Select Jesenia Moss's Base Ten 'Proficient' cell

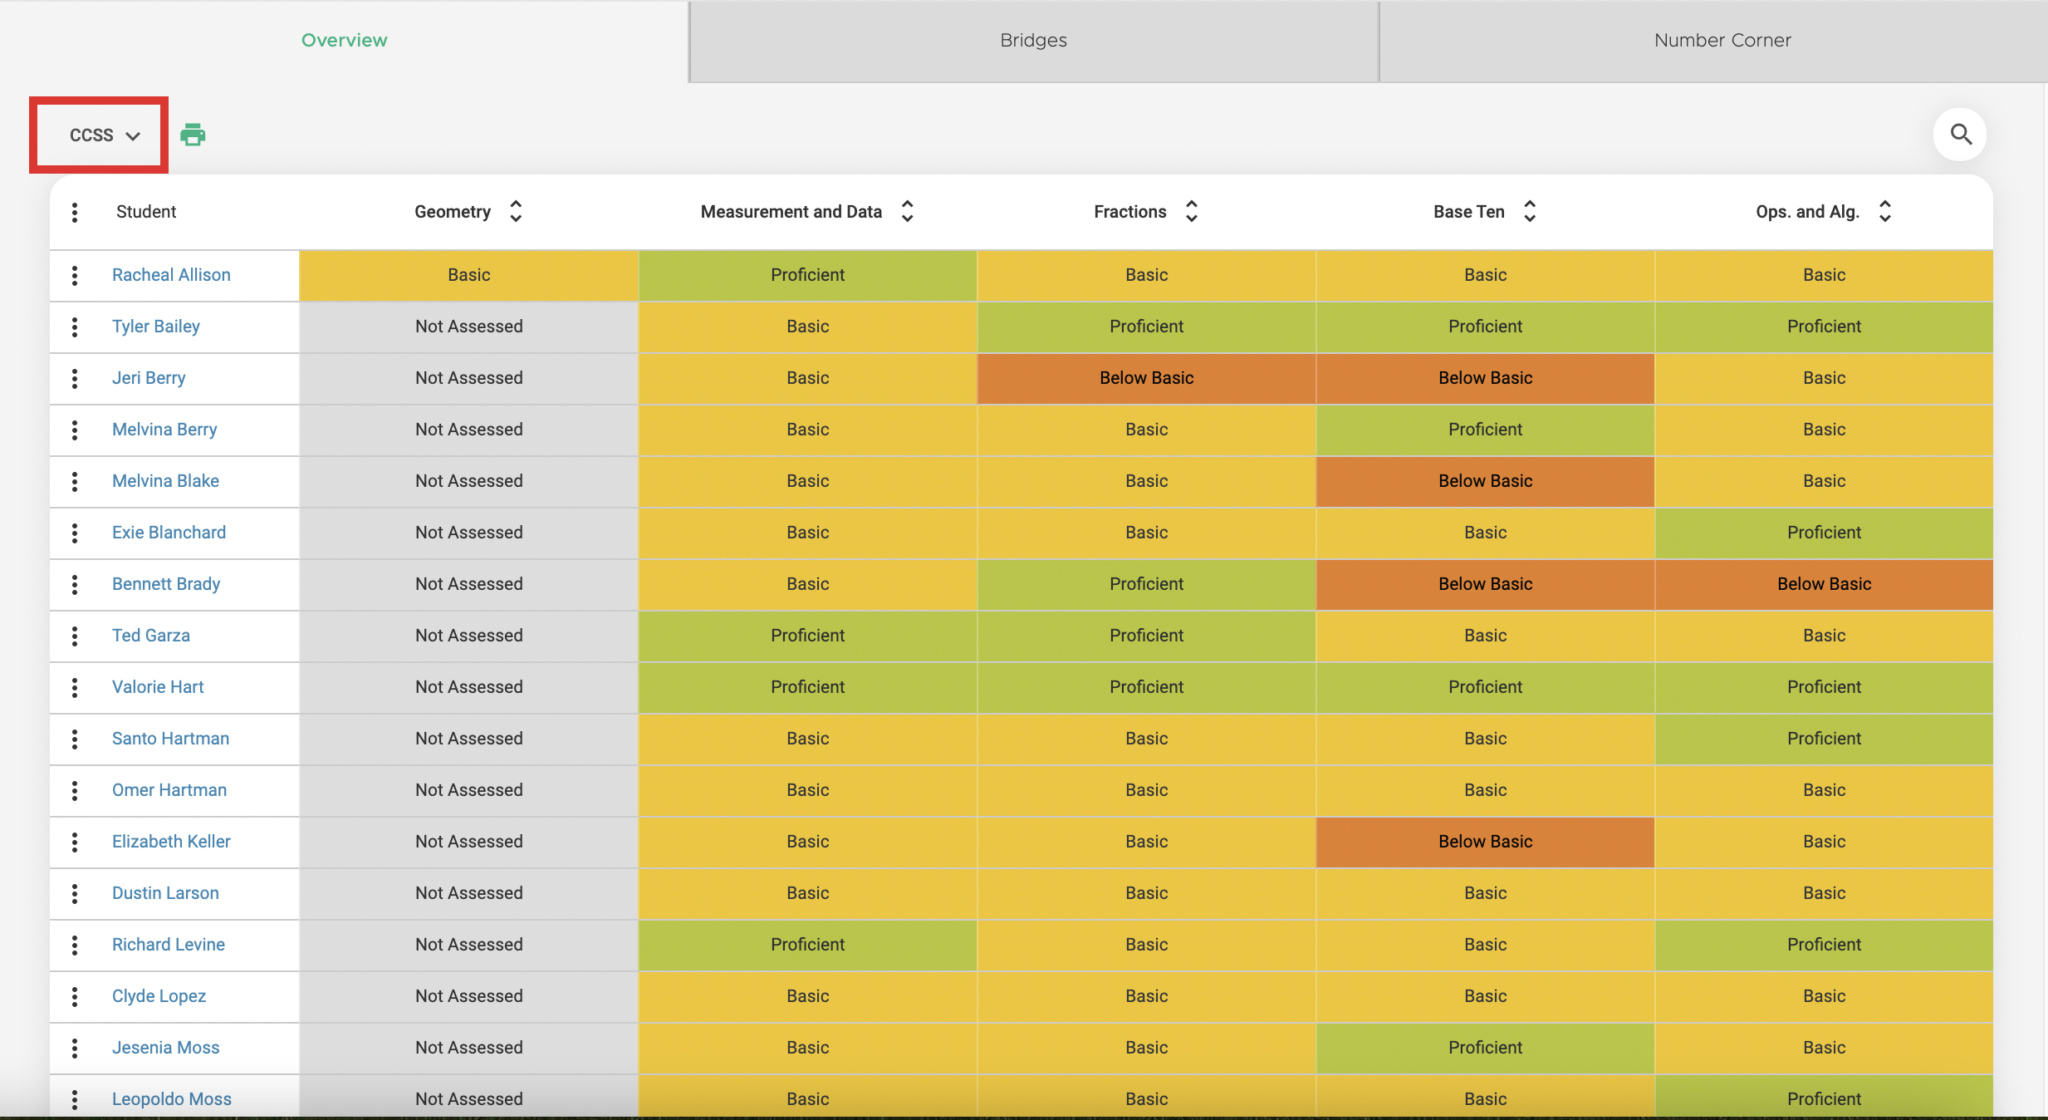[x=1485, y=1048]
